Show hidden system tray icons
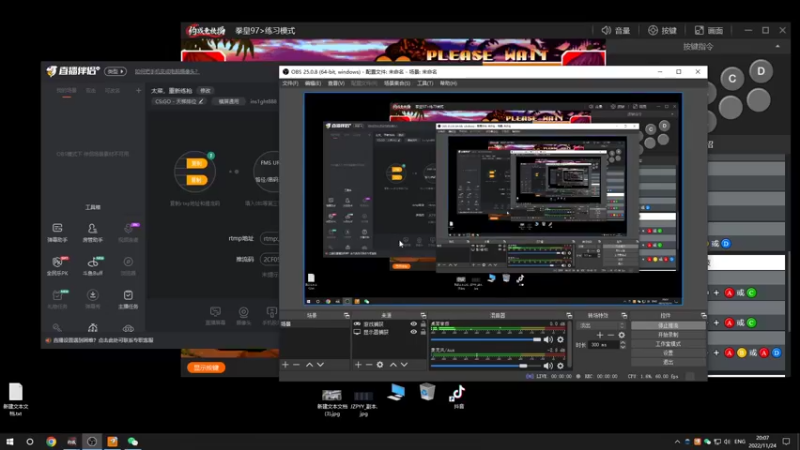Screen dimensions: 800x450 coord(677,441)
